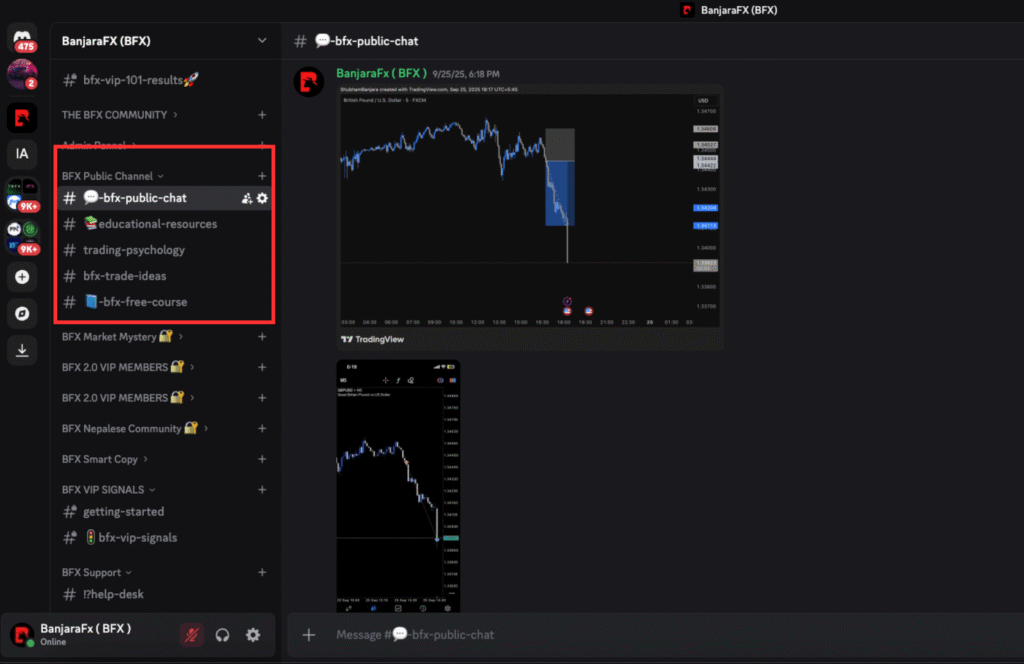Unmute the microphone in user panel

(191, 635)
